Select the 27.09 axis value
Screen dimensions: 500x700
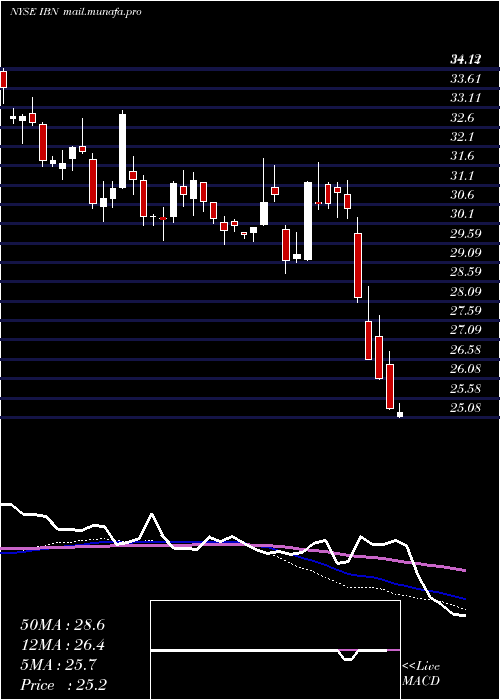coord(465,330)
